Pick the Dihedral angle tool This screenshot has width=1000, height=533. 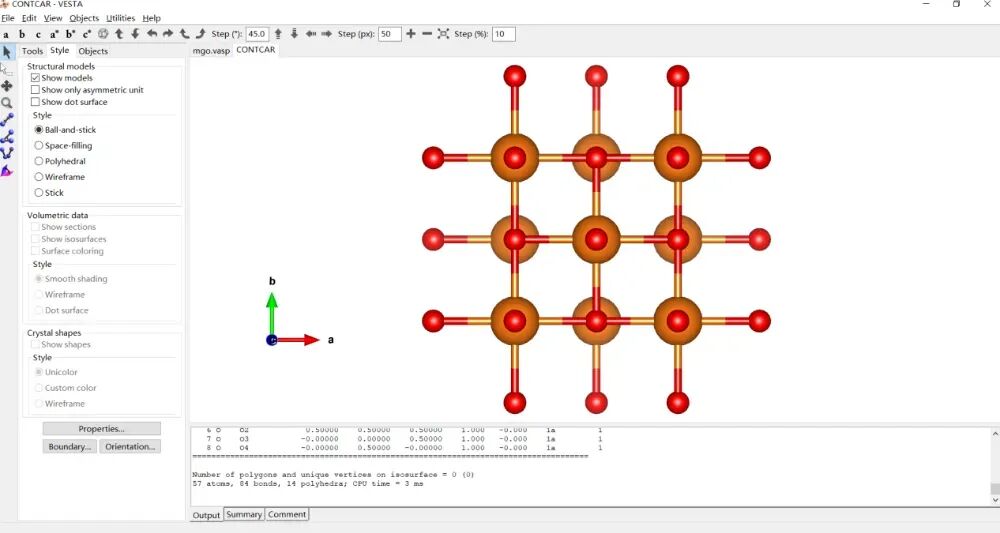pyautogui.click(x=7, y=153)
